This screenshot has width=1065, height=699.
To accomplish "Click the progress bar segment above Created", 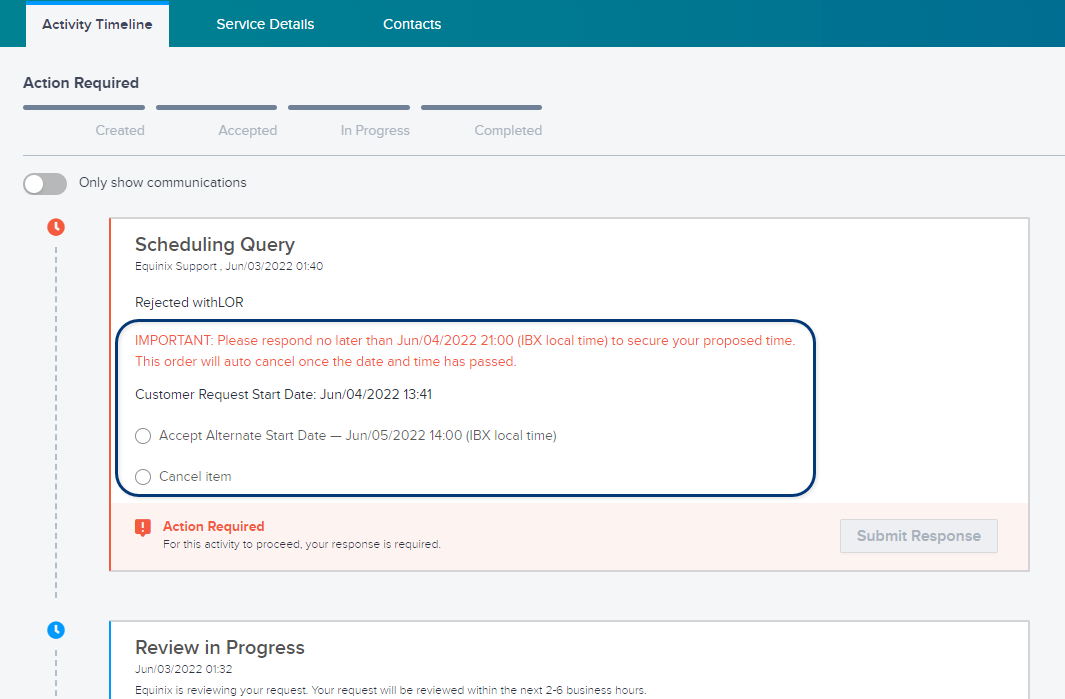I will click(x=84, y=107).
